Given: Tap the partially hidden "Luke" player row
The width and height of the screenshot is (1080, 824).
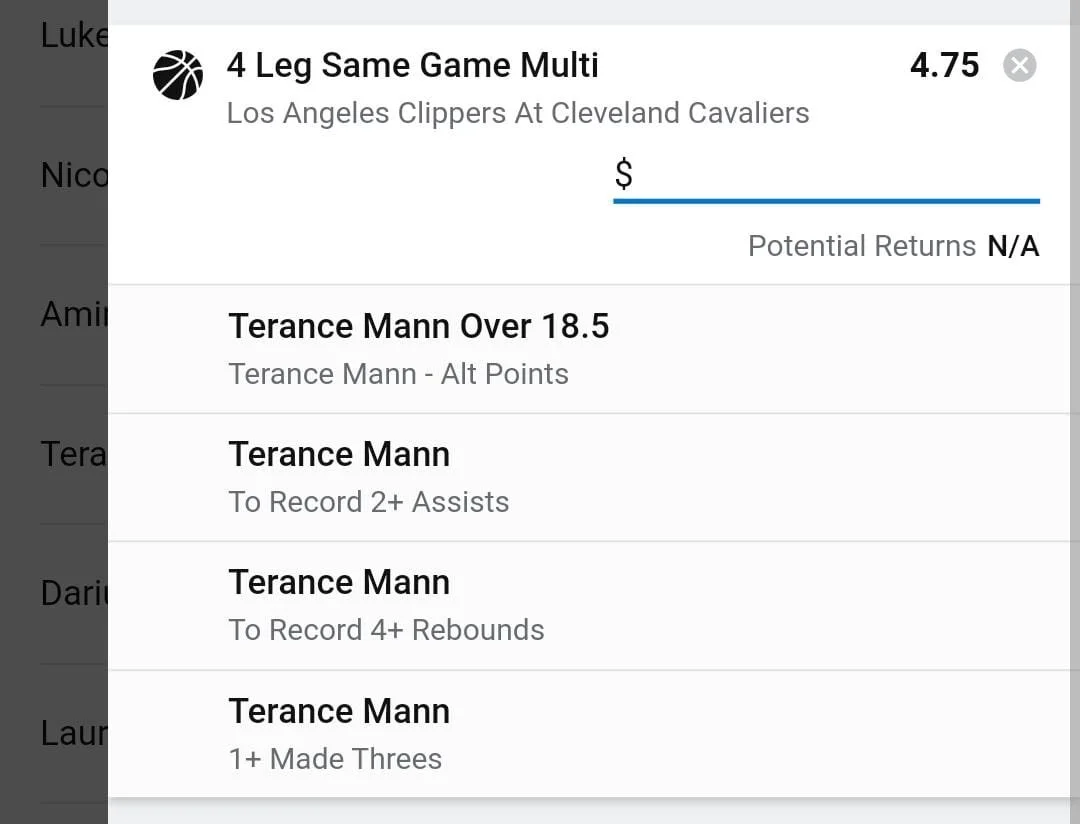Looking at the screenshot, I should pos(72,36).
